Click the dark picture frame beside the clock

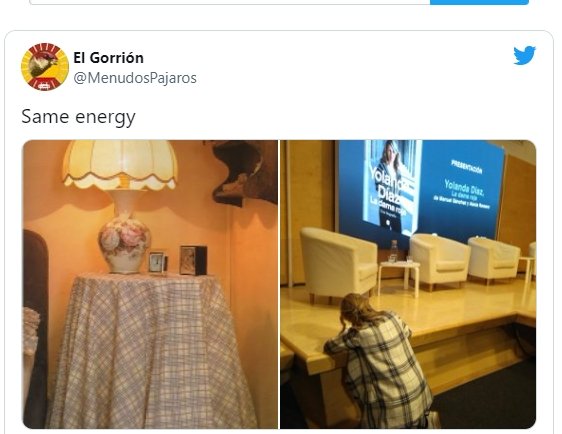193,260
